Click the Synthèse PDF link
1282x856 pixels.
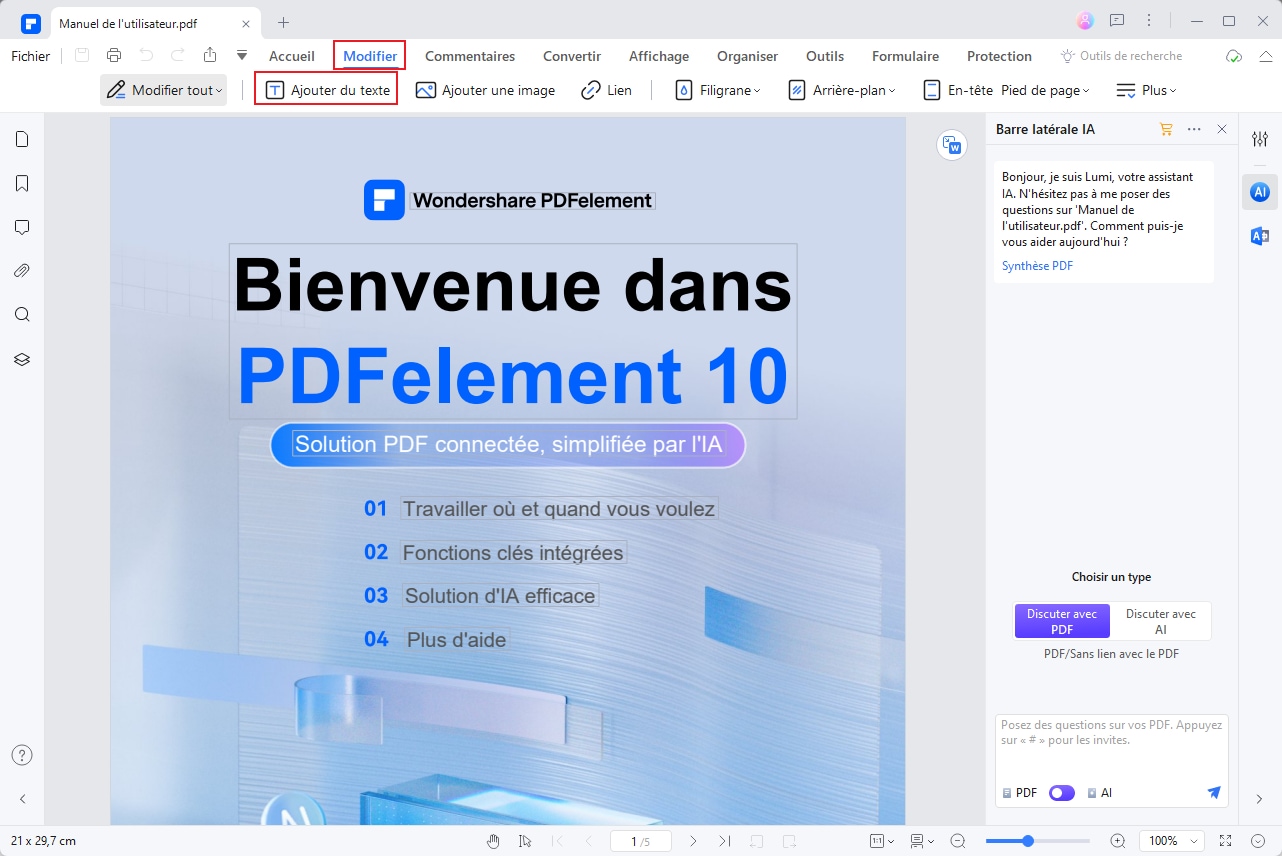1037,266
